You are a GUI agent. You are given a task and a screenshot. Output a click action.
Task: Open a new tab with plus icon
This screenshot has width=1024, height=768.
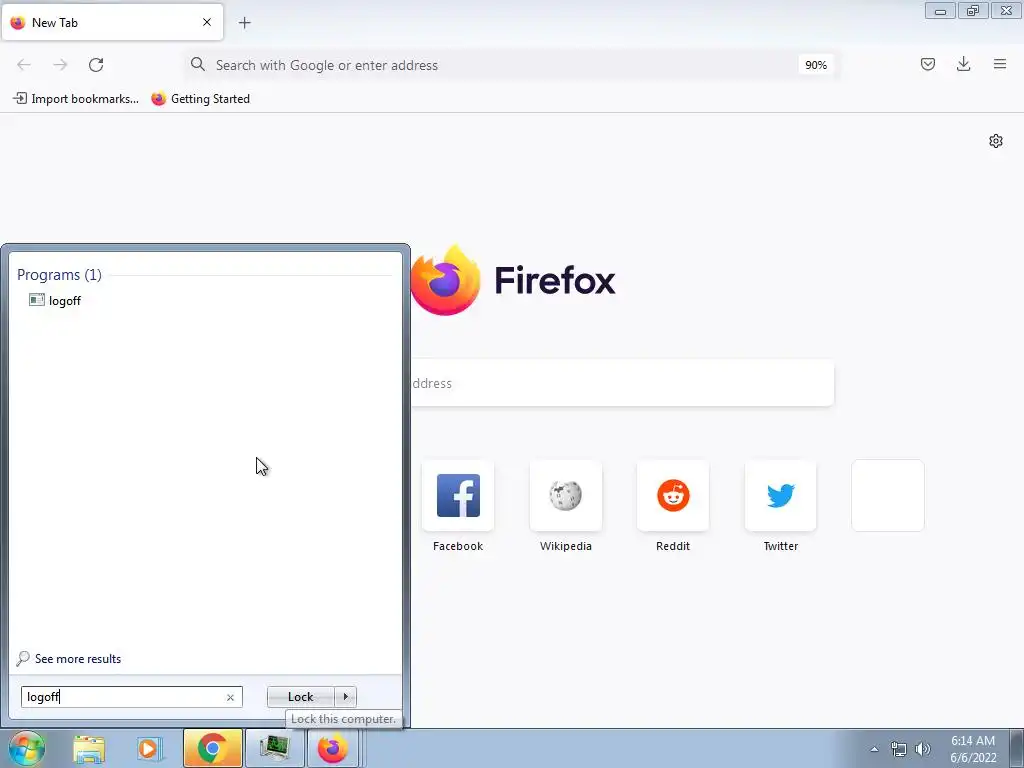(x=244, y=23)
